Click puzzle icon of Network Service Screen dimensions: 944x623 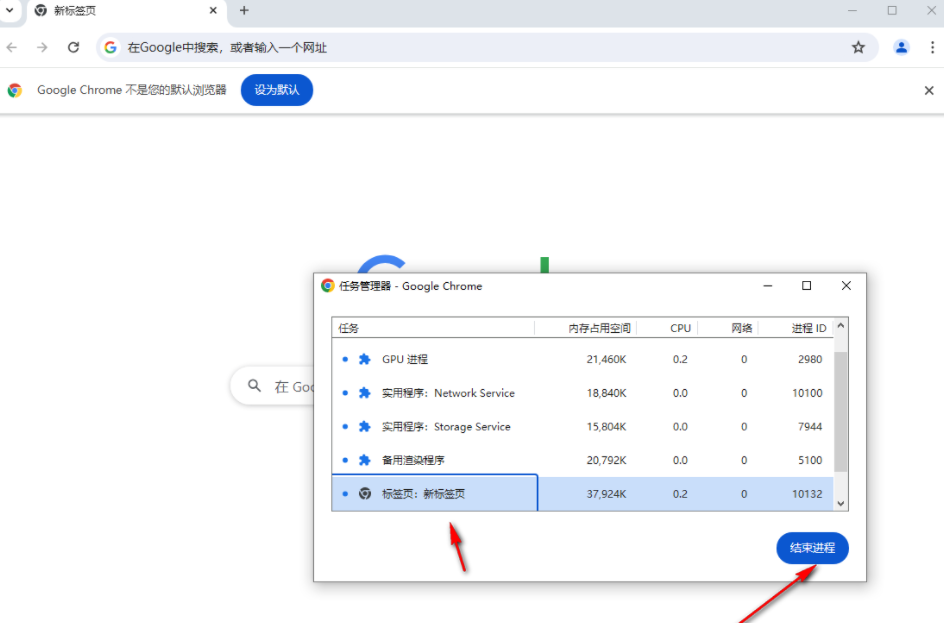(x=364, y=393)
